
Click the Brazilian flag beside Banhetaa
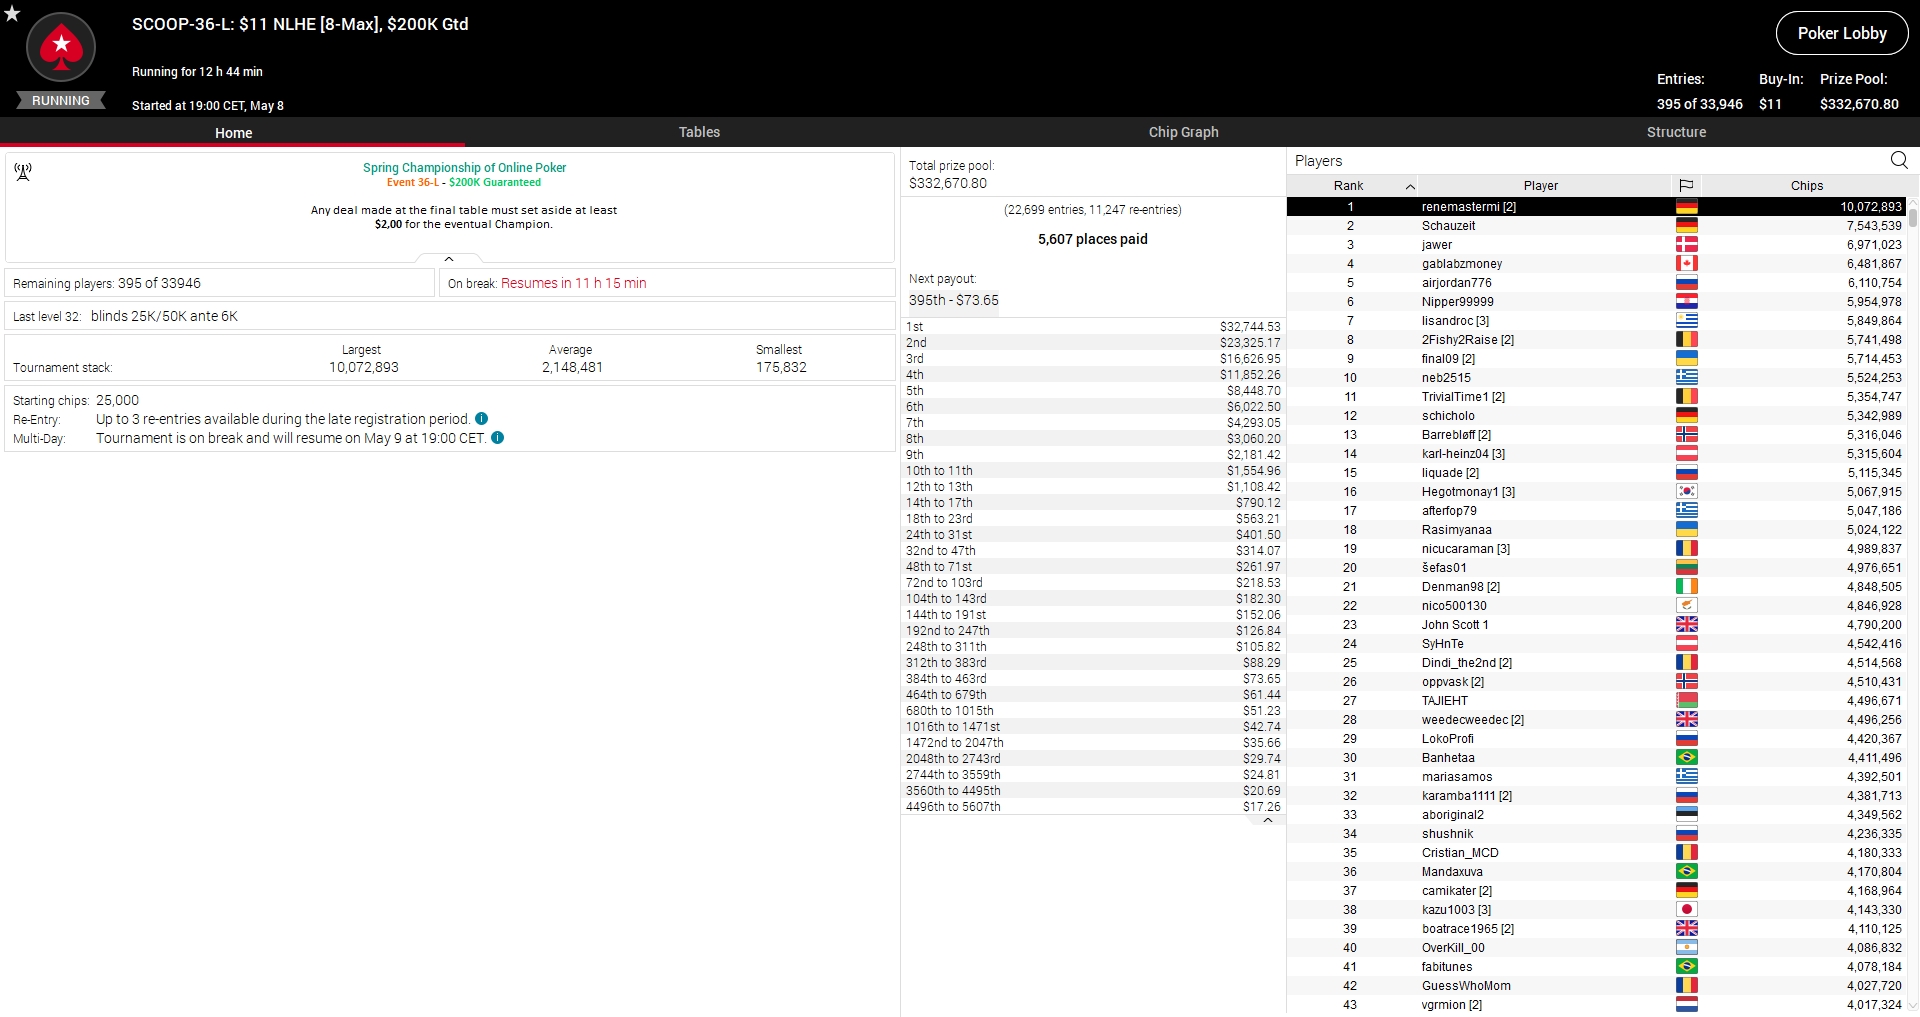1686,758
